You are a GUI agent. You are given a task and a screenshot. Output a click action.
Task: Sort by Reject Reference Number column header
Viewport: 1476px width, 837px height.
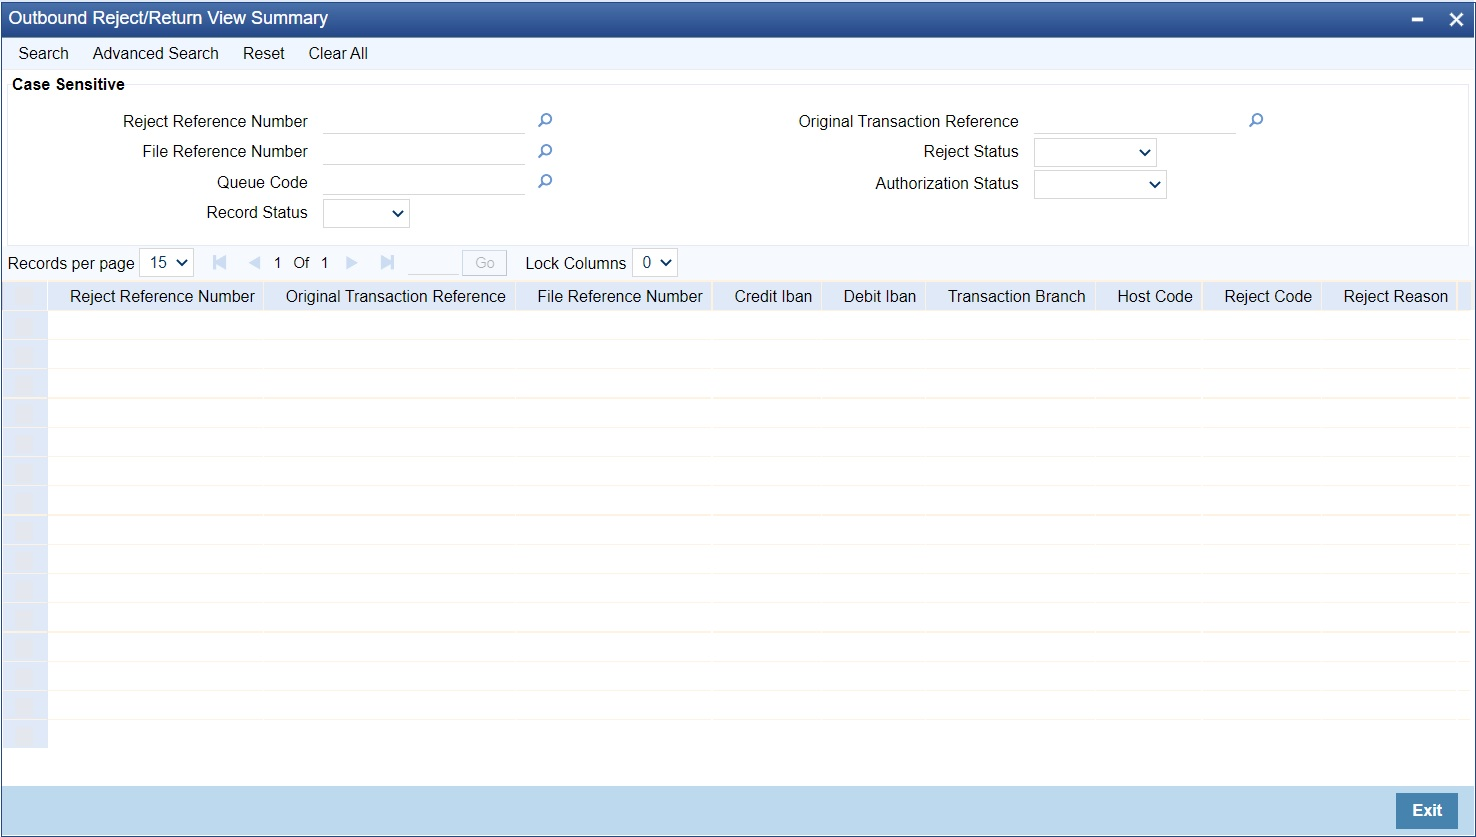[162, 296]
